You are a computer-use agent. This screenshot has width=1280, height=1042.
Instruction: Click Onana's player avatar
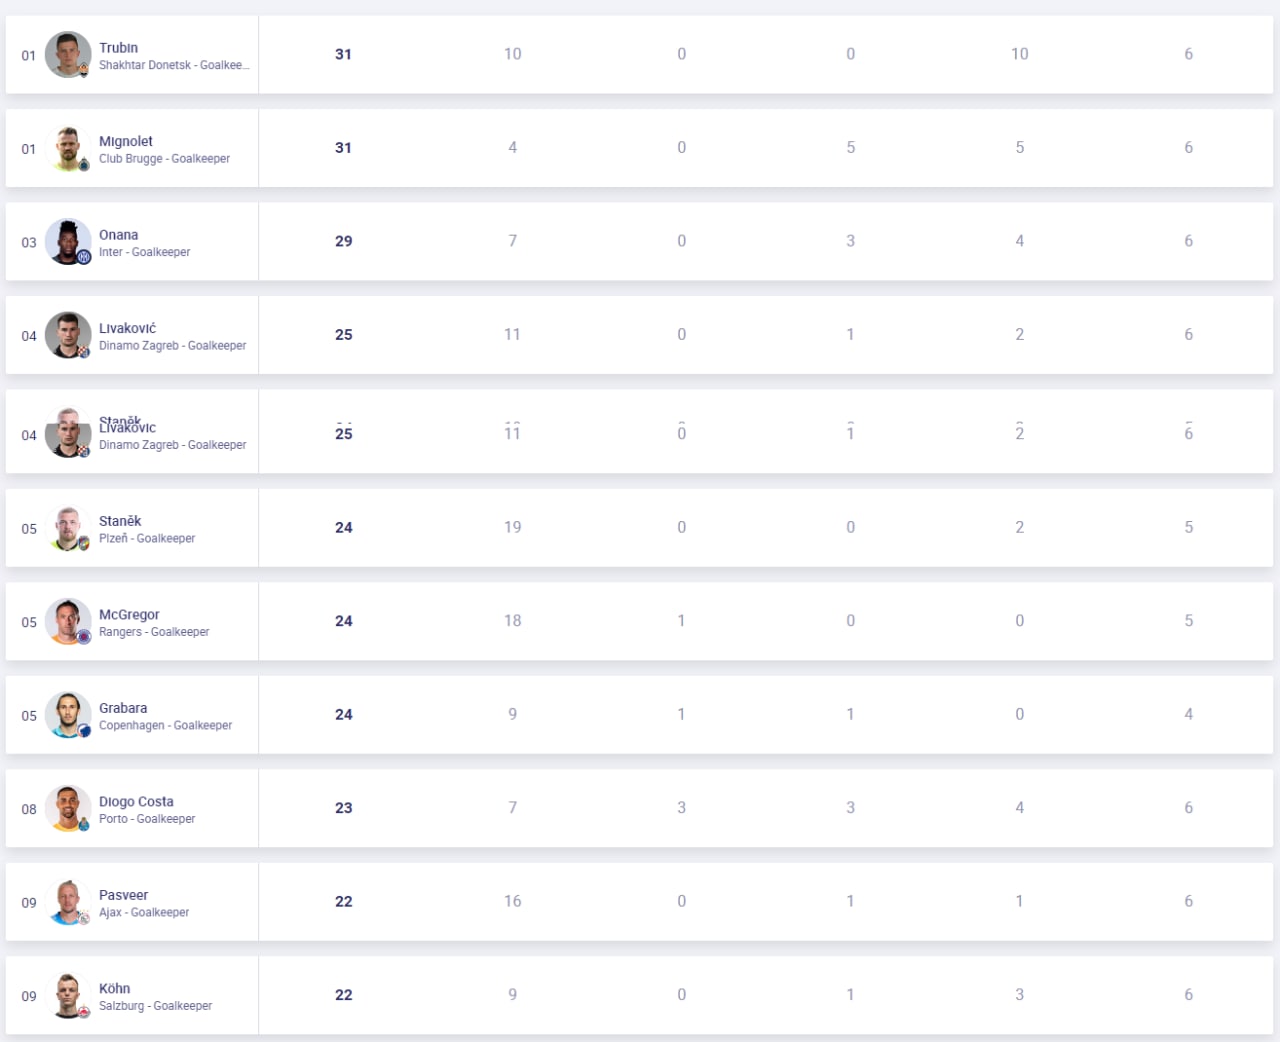coord(67,241)
